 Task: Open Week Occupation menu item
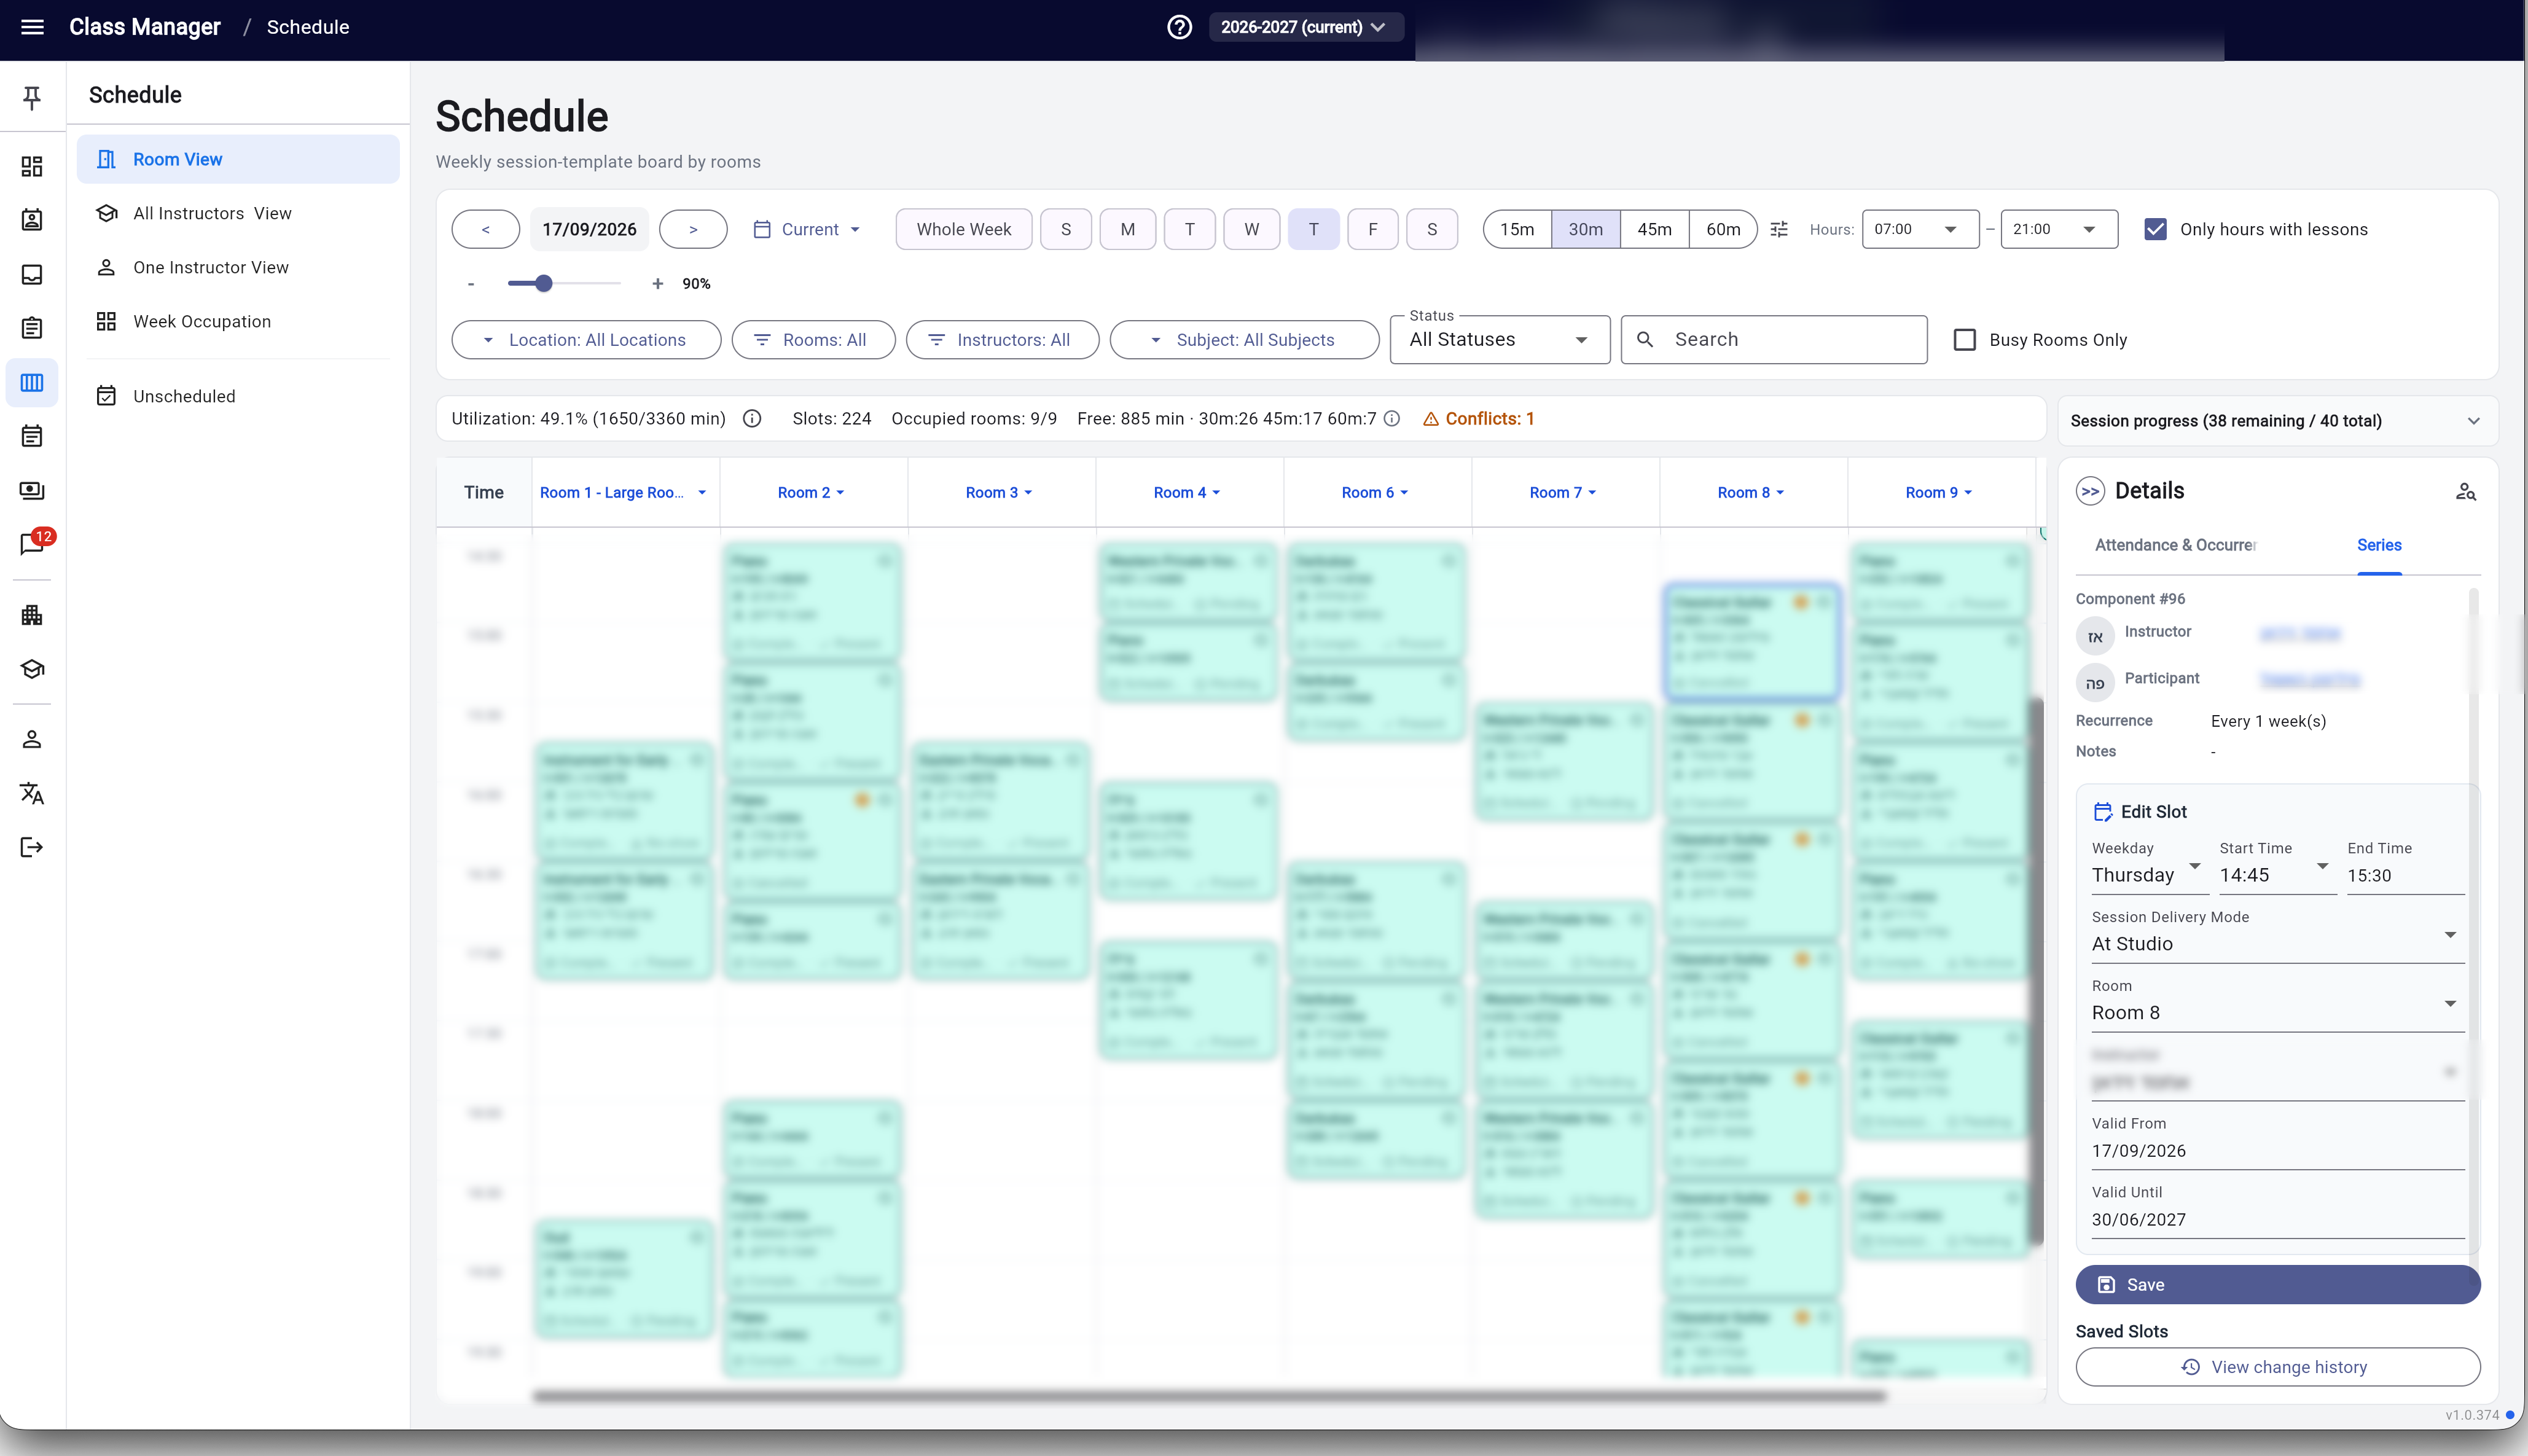(238, 321)
